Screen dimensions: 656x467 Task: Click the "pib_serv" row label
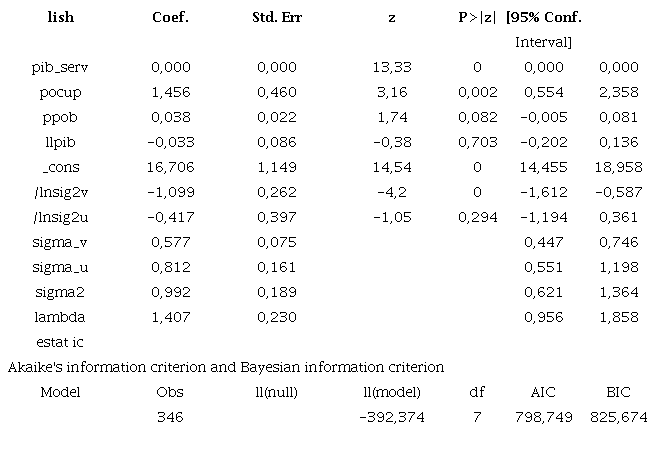pyautogui.click(x=59, y=68)
